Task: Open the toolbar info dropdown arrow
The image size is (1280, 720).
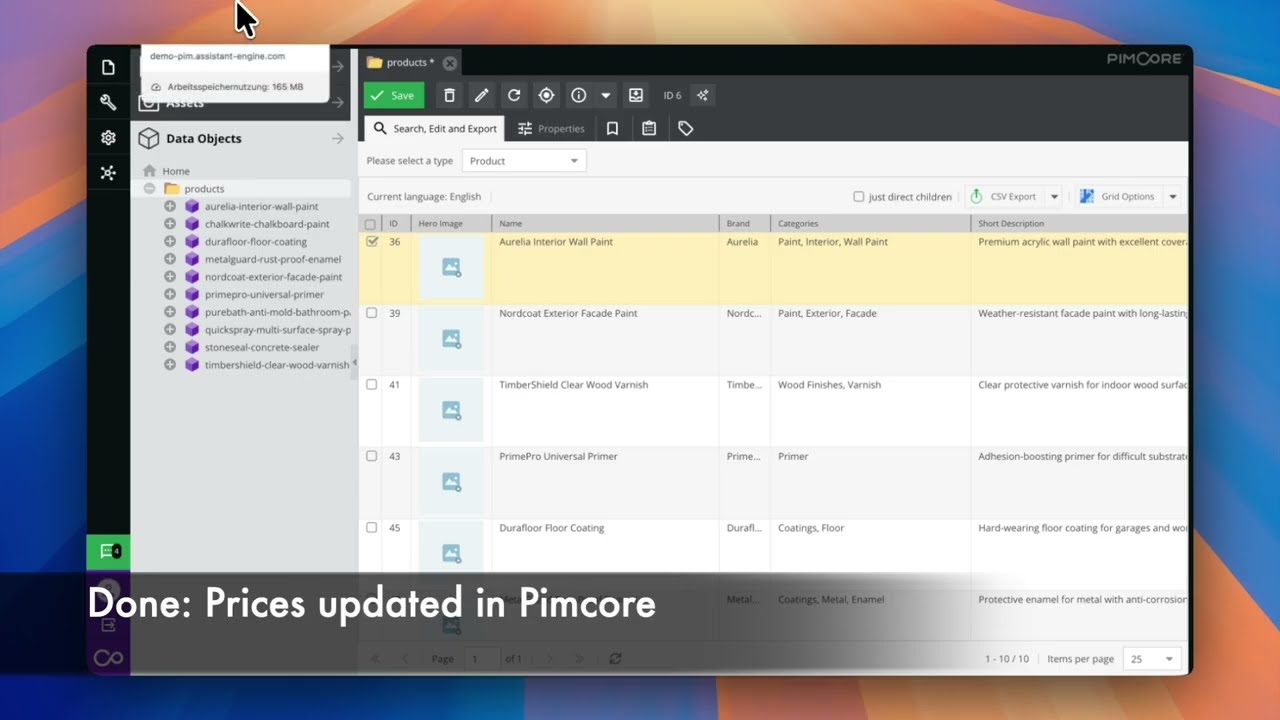Action: 605,95
